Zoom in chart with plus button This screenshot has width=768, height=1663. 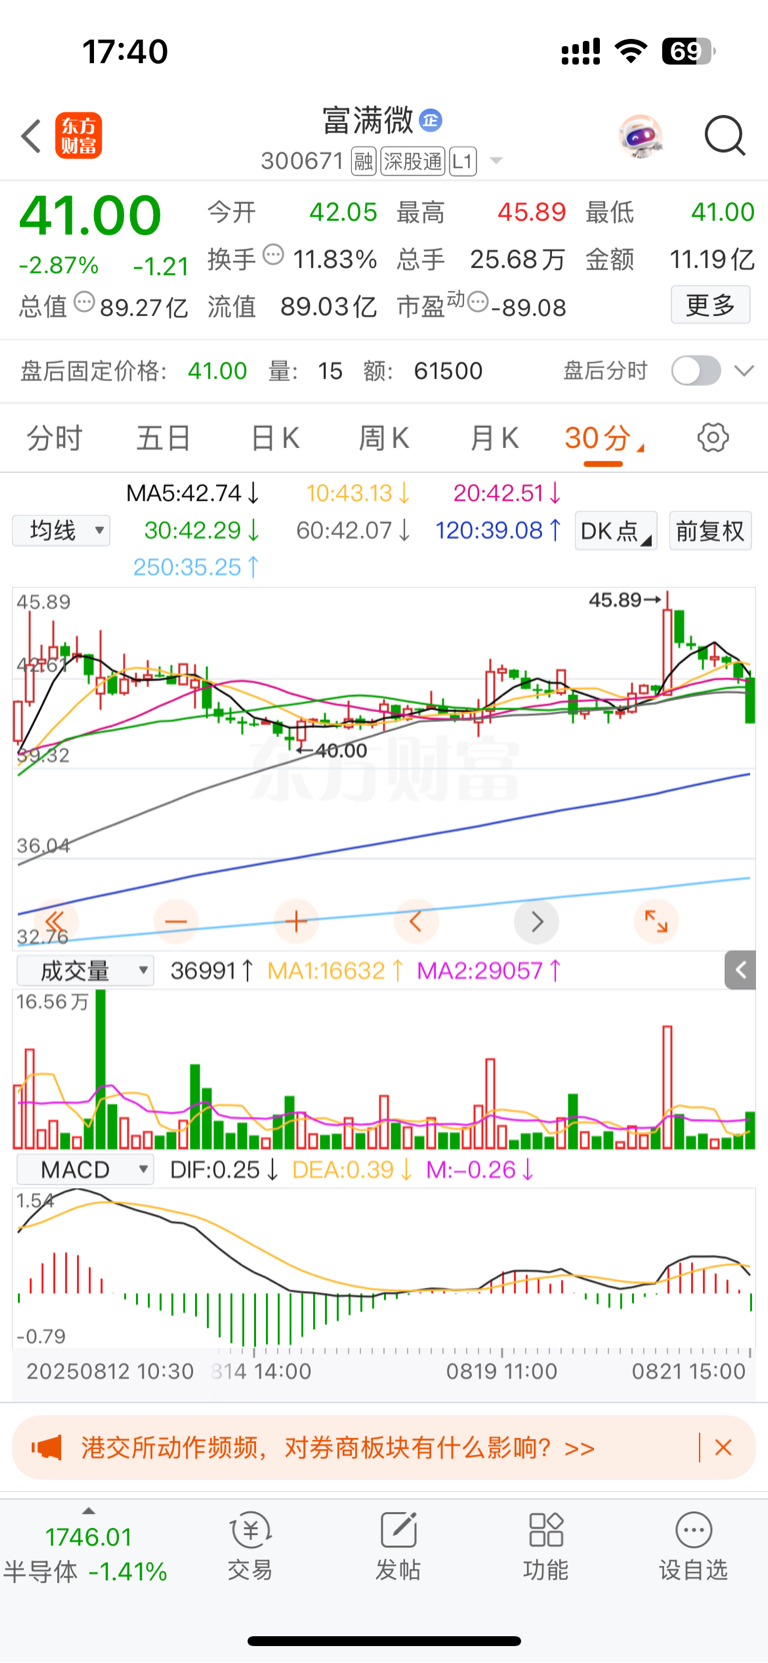pyautogui.click(x=296, y=921)
